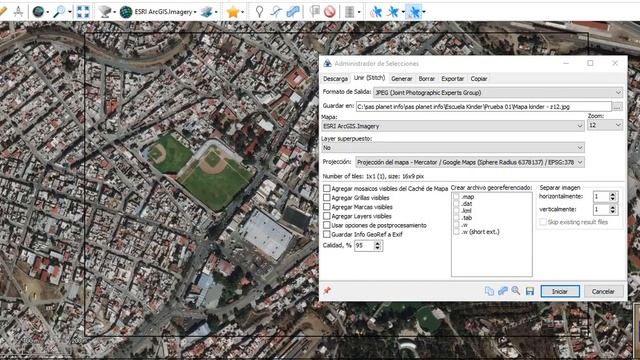The width and height of the screenshot is (640, 360).
Task: Click the horizontalmente spinner arrows
Action: (x=613, y=197)
